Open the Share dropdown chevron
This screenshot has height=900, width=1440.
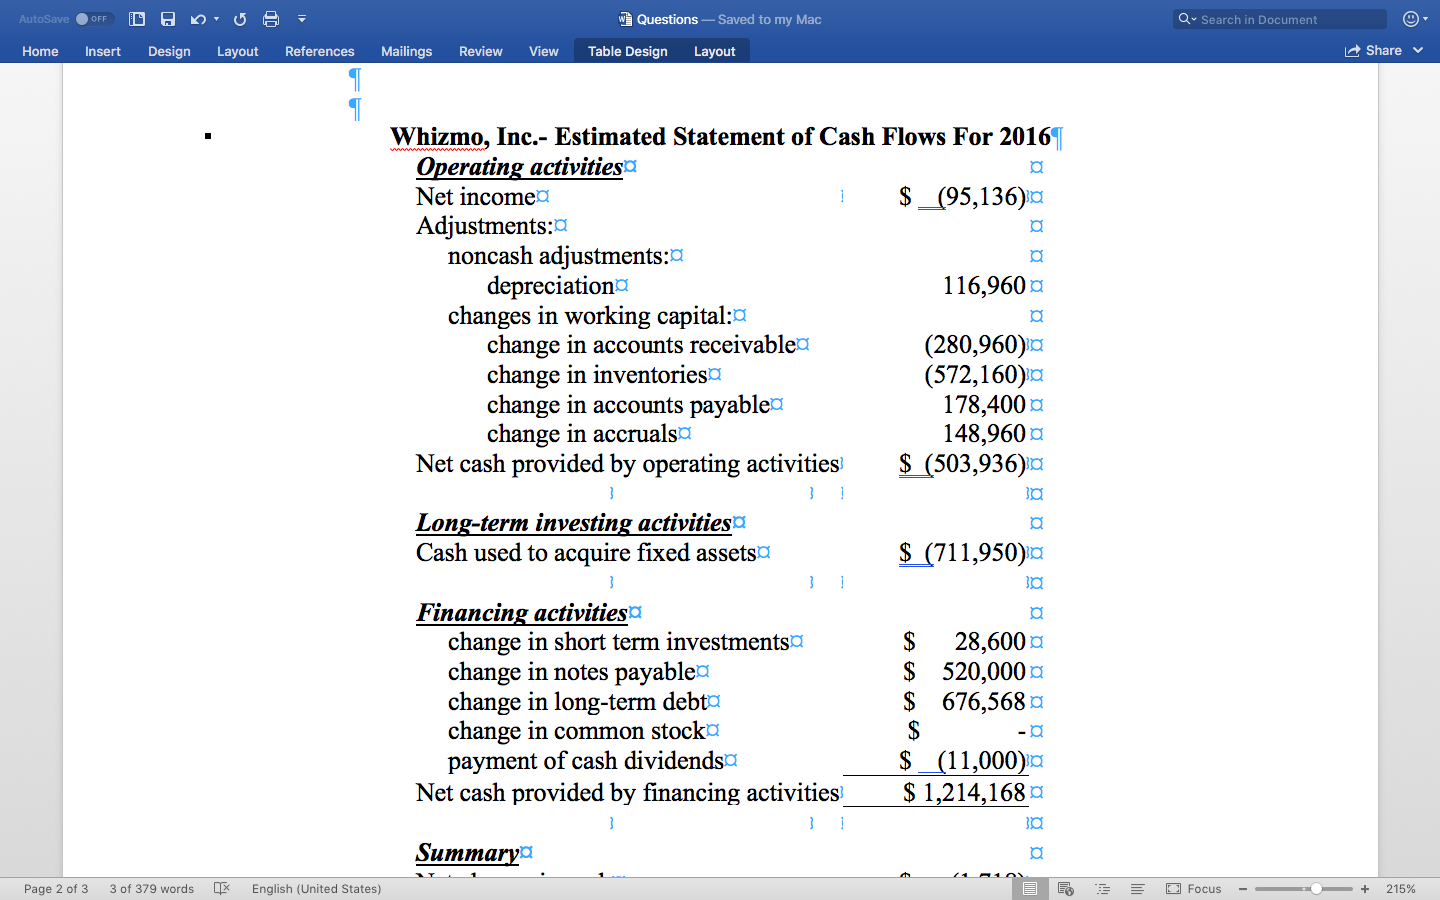[x=1418, y=50]
